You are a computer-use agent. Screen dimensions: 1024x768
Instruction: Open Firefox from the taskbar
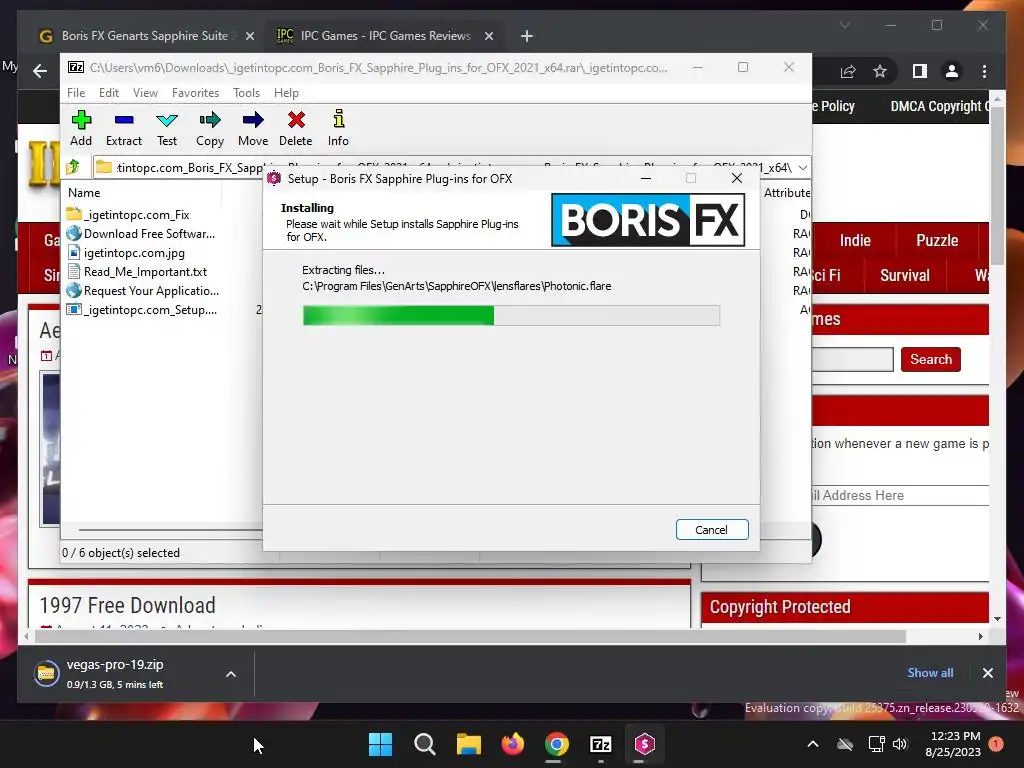(x=512, y=744)
